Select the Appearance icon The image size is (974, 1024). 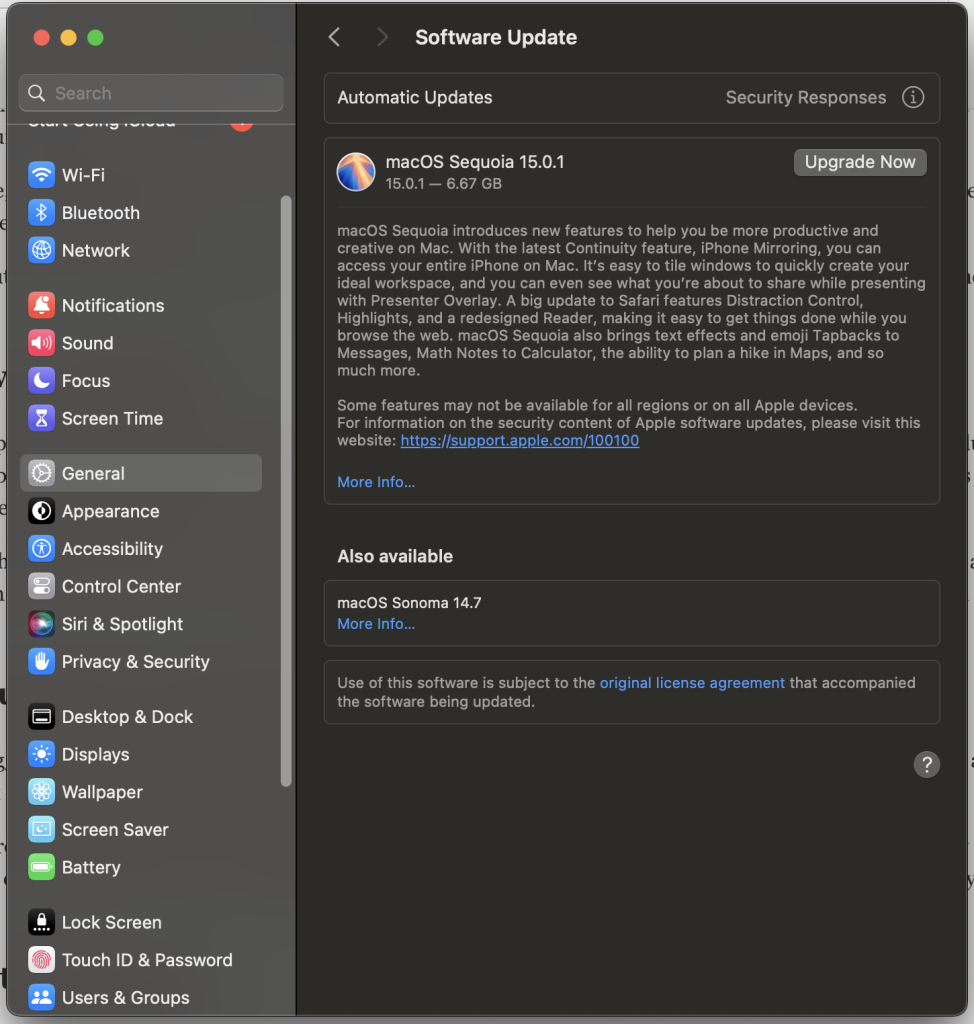pyautogui.click(x=41, y=511)
